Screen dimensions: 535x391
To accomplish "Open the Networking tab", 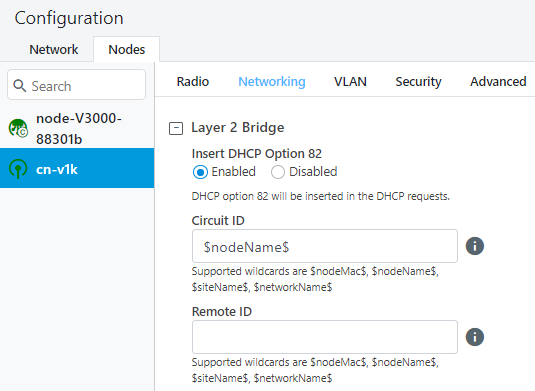I will (272, 82).
